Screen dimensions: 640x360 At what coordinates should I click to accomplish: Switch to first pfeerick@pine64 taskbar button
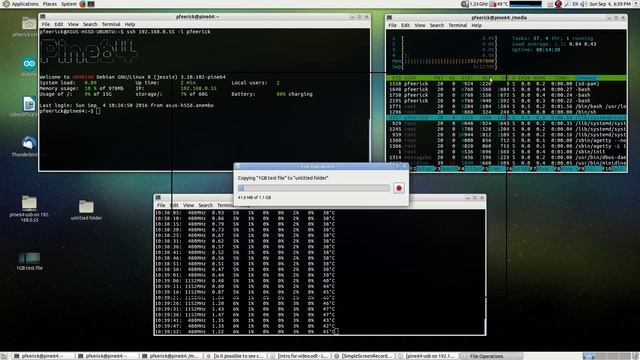(42, 356)
